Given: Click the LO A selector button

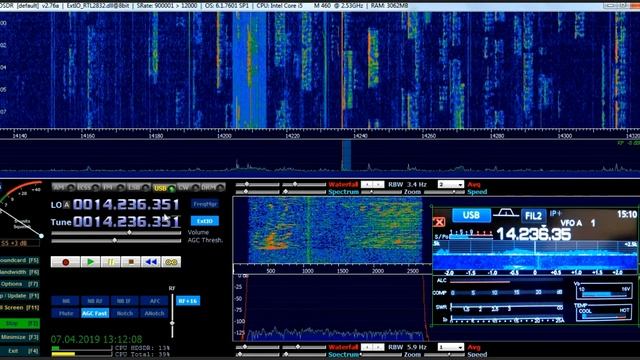Looking at the screenshot, I should coord(67,205).
